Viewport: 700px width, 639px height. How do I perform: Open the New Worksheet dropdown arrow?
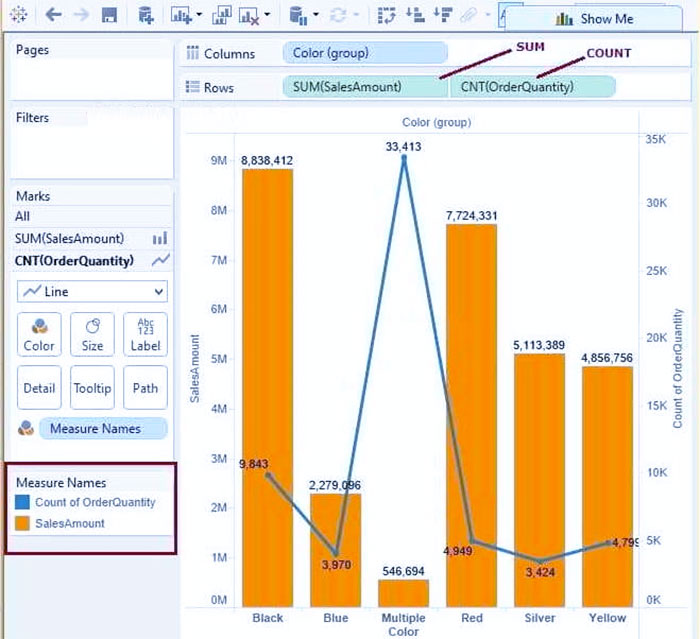199,15
